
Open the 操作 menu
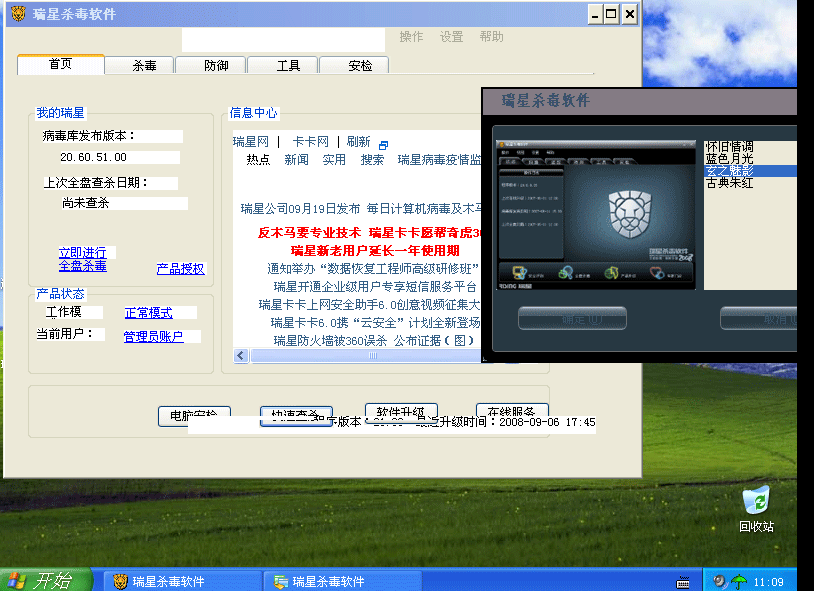(x=411, y=37)
